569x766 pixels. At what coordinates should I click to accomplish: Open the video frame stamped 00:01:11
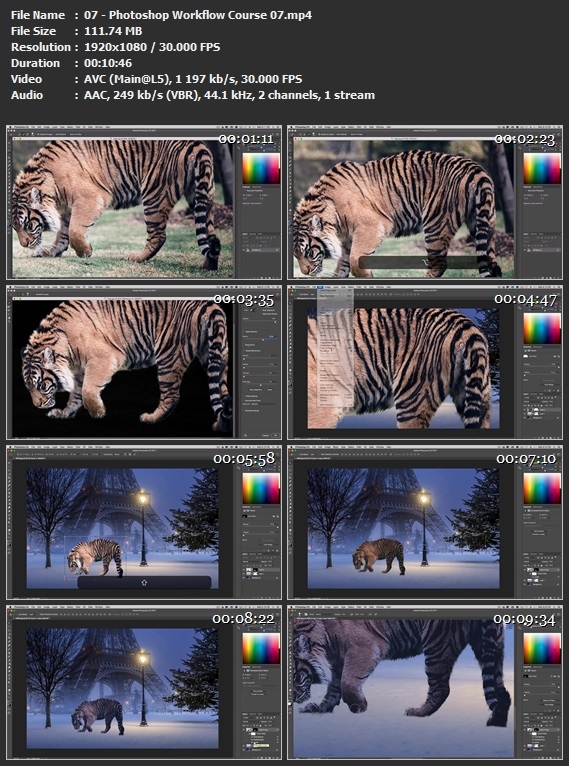144,202
